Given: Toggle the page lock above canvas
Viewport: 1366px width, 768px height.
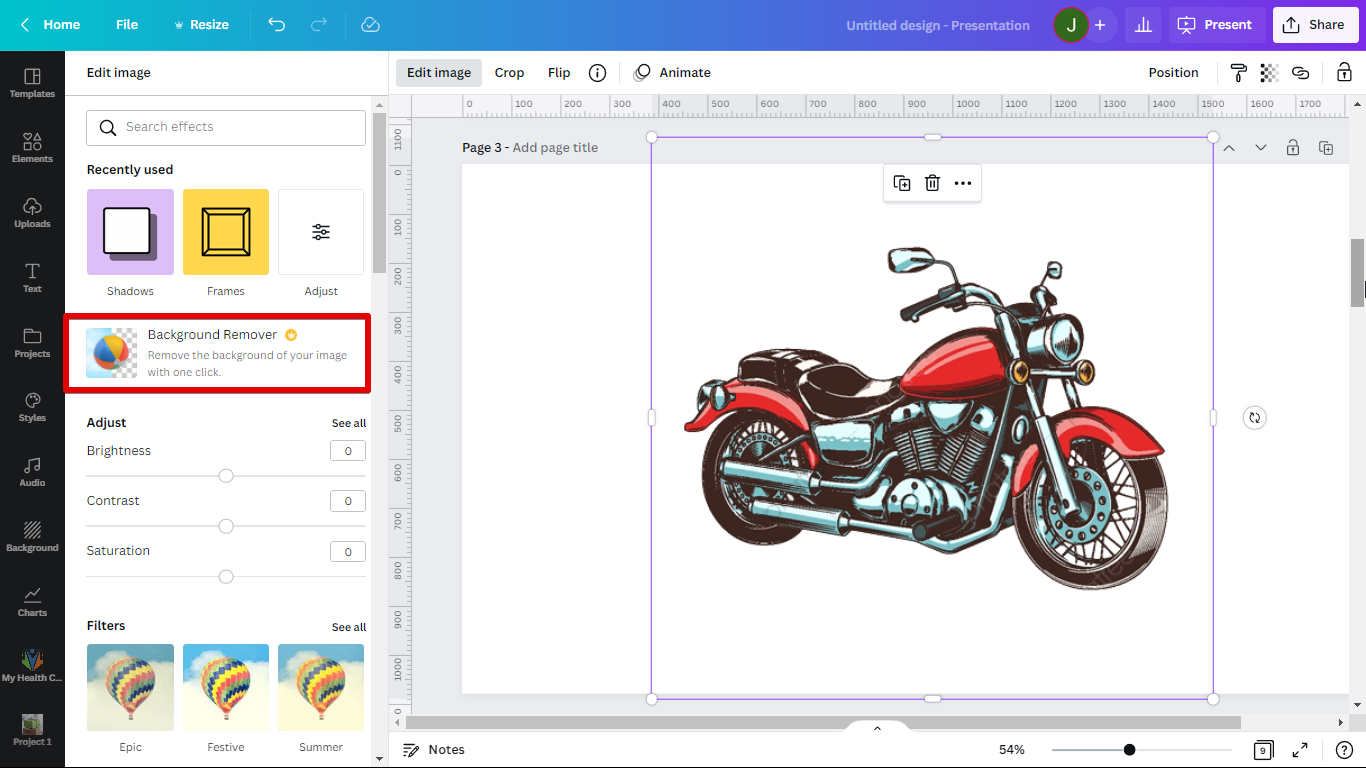Looking at the screenshot, I should [1293, 148].
